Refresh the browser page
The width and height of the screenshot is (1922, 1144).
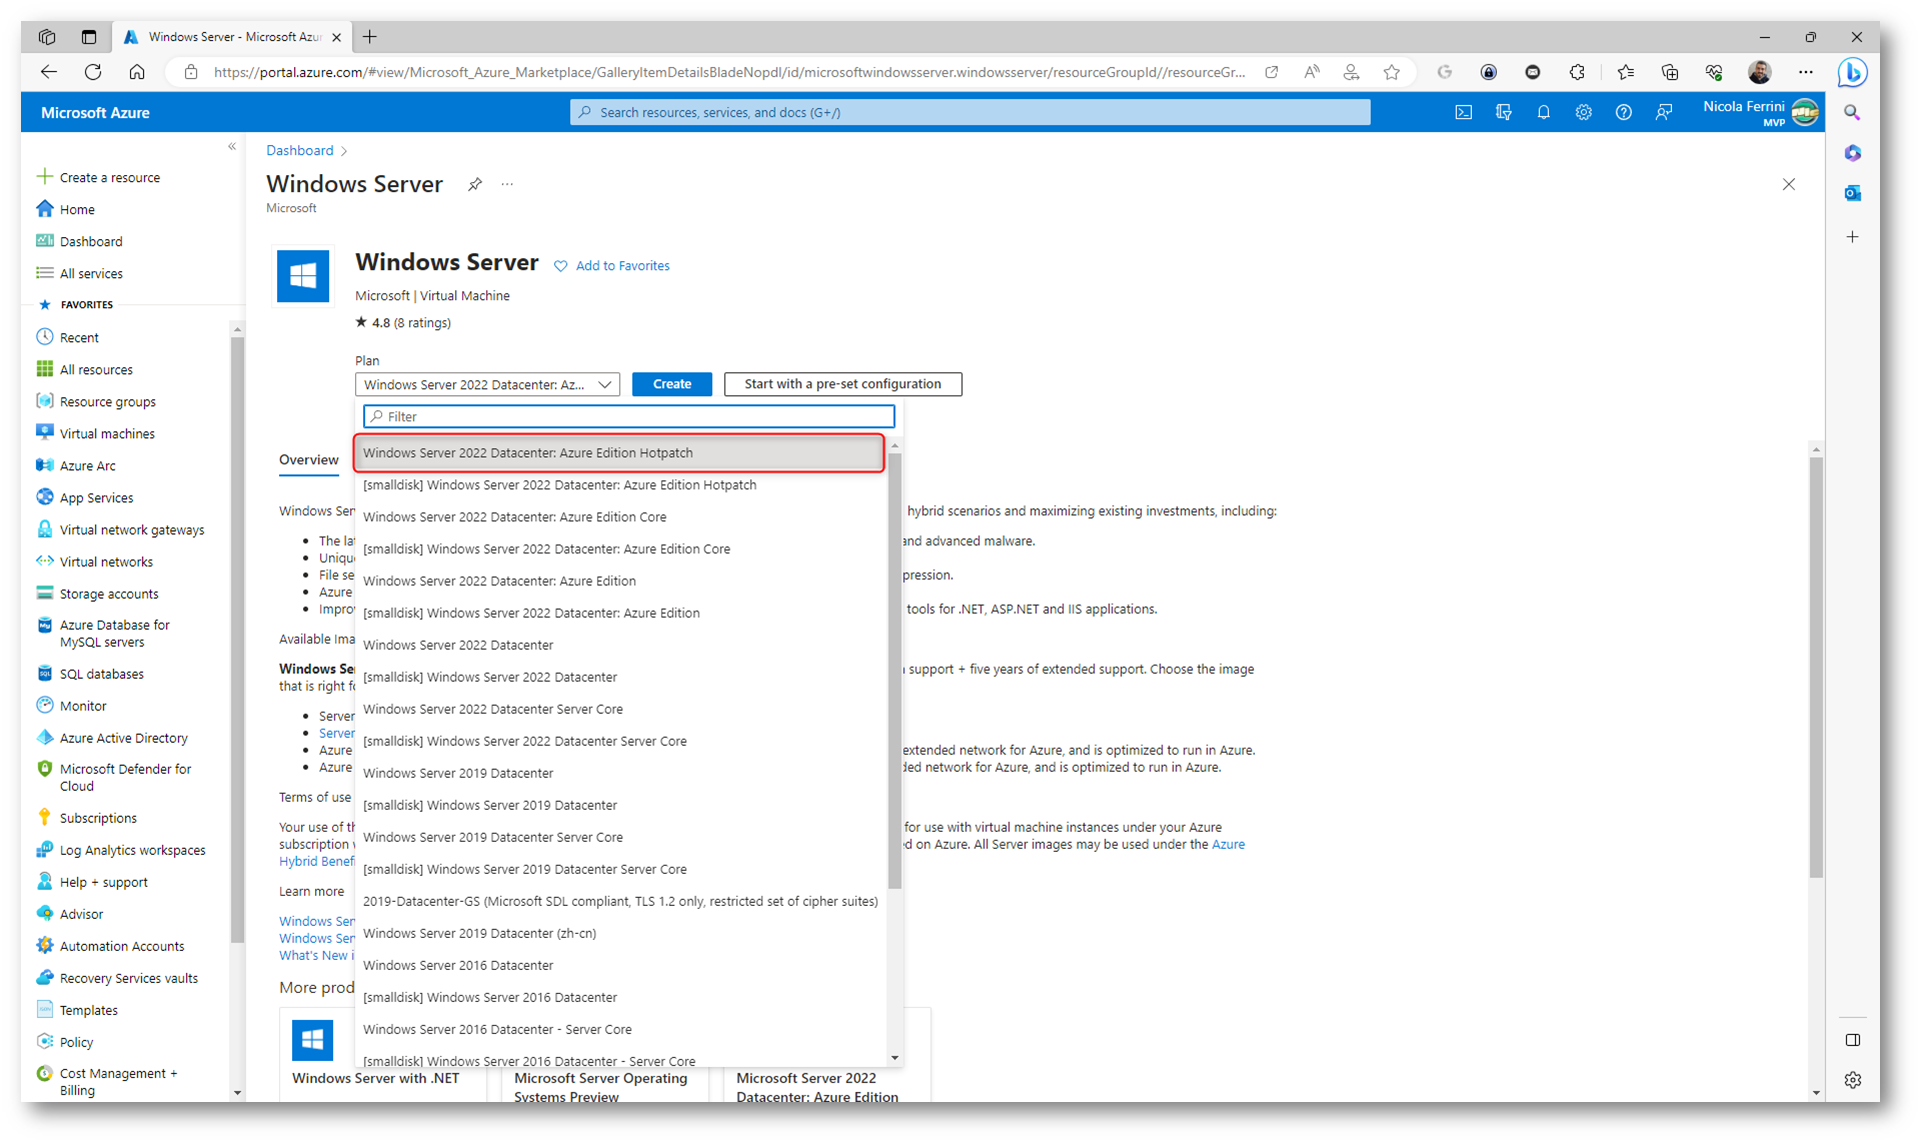pyautogui.click(x=93, y=72)
